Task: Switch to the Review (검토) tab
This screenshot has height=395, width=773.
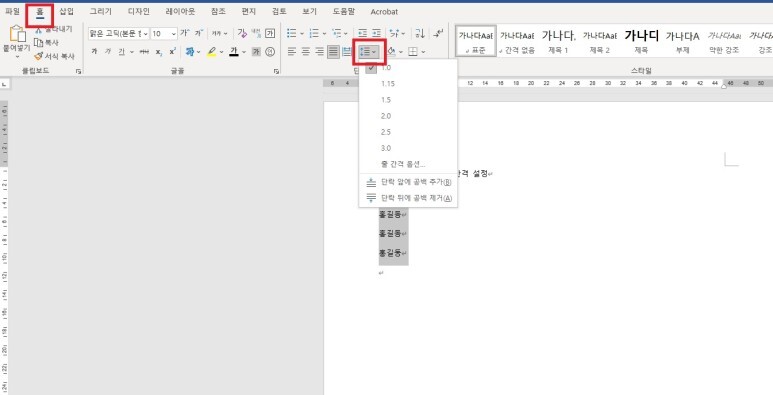Action: tap(279, 11)
